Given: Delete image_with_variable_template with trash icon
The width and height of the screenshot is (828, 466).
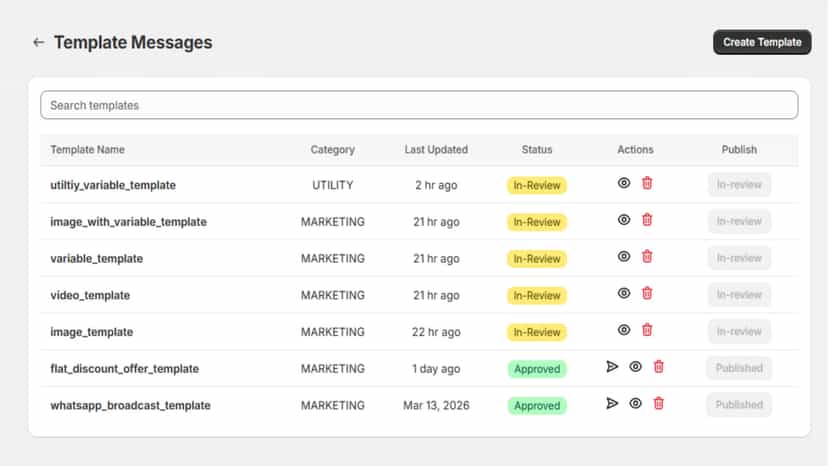Looking at the screenshot, I should pos(647,220).
